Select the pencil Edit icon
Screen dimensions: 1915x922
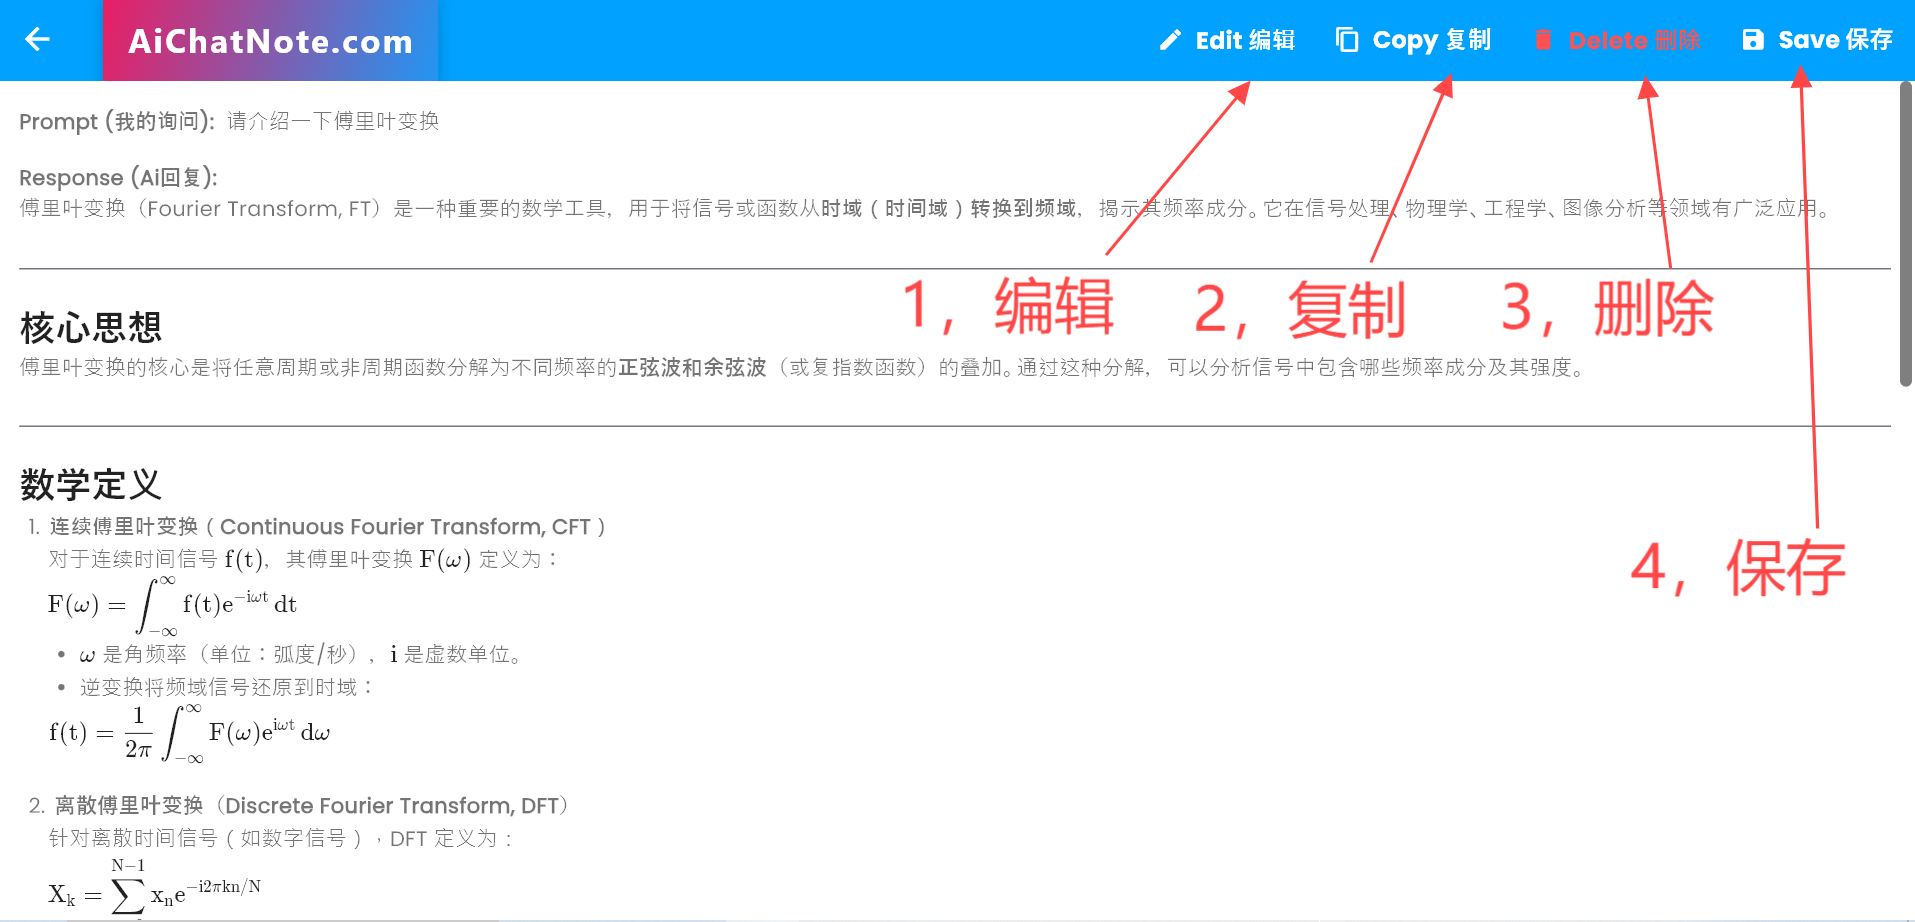point(1169,40)
